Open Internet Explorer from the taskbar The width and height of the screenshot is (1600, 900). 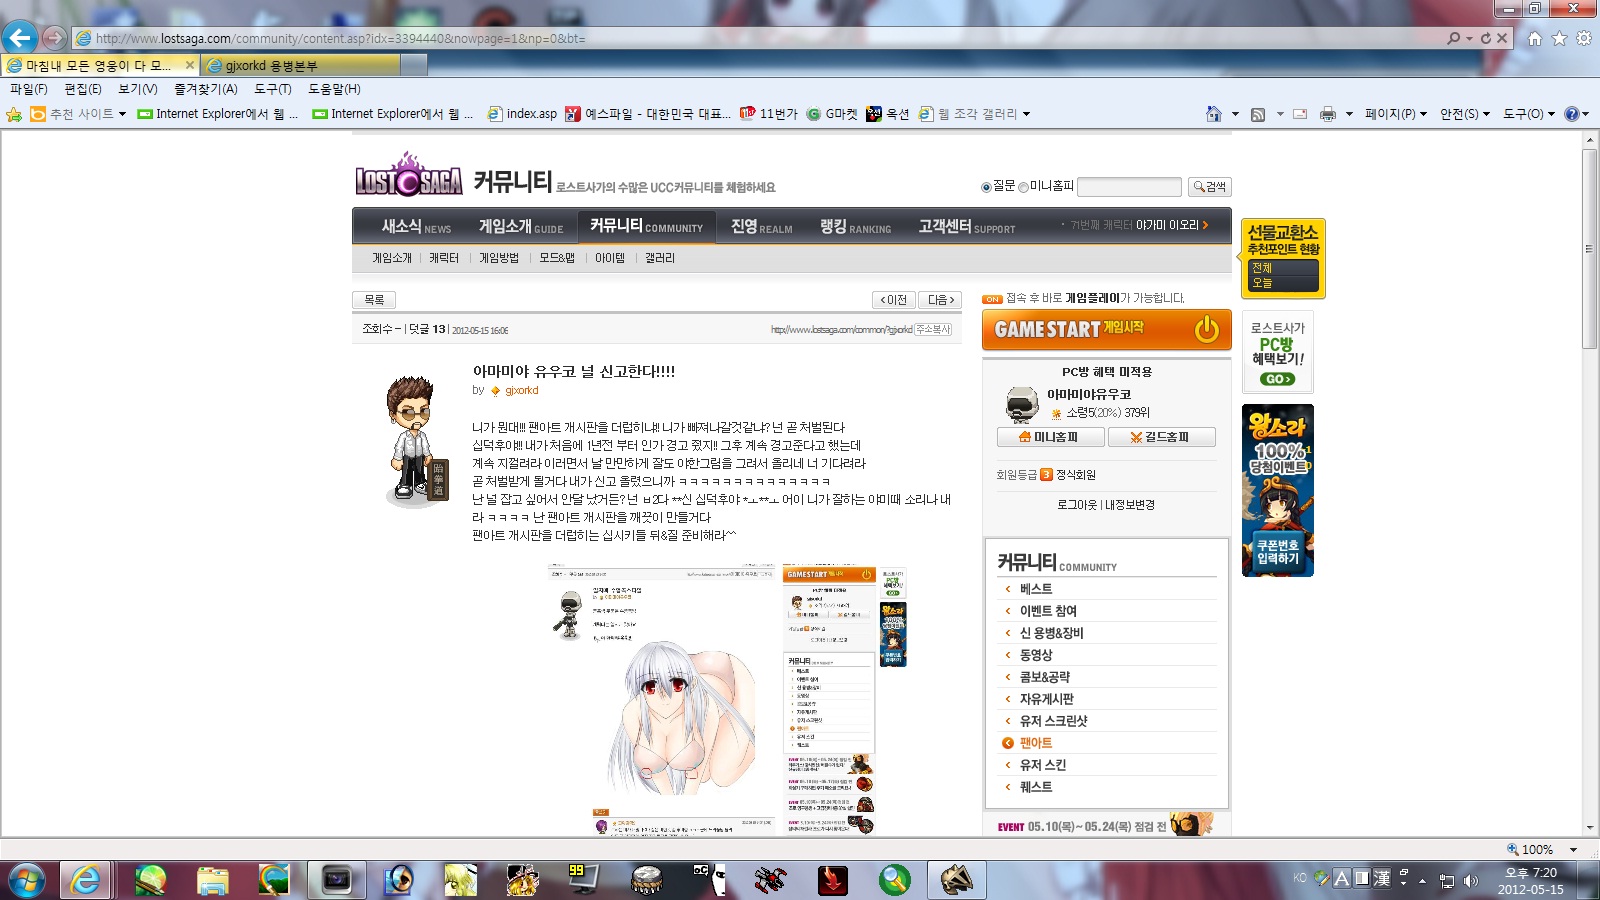point(86,880)
